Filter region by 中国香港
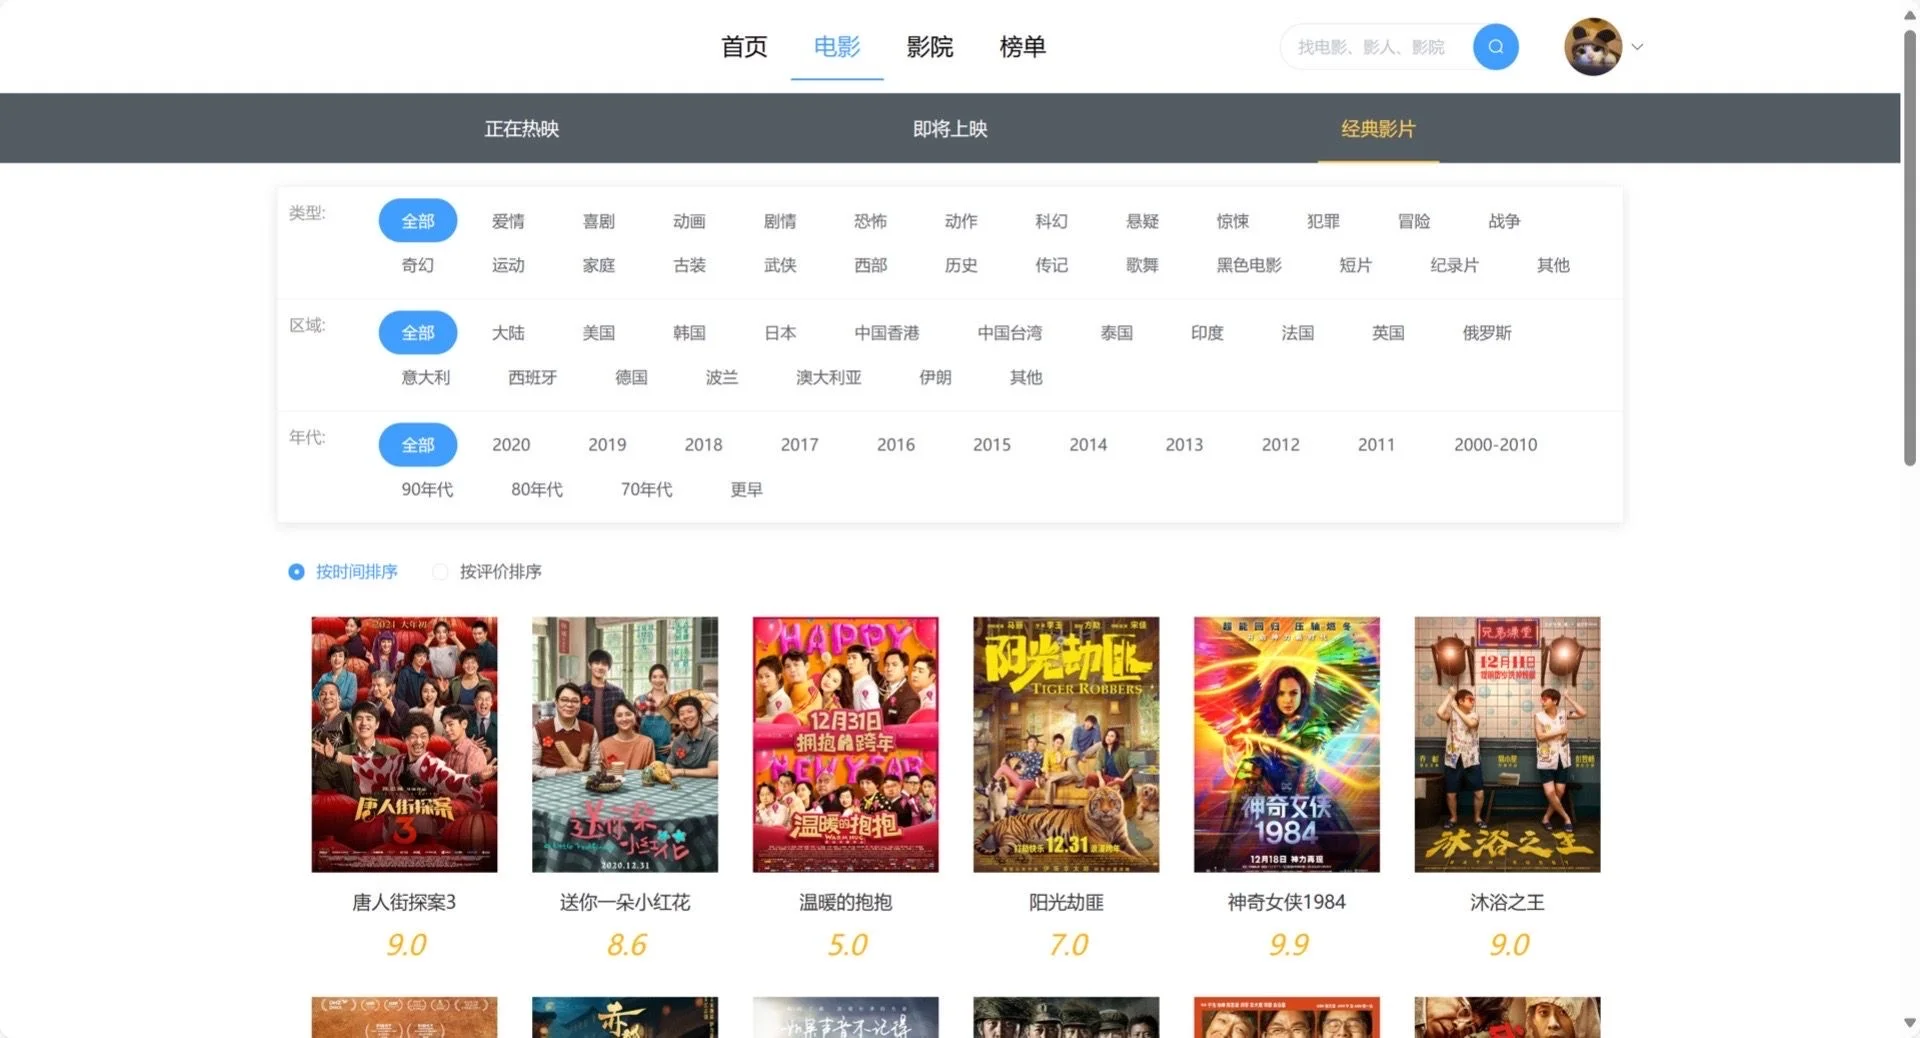The height and width of the screenshot is (1038, 1920). (x=887, y=333)
